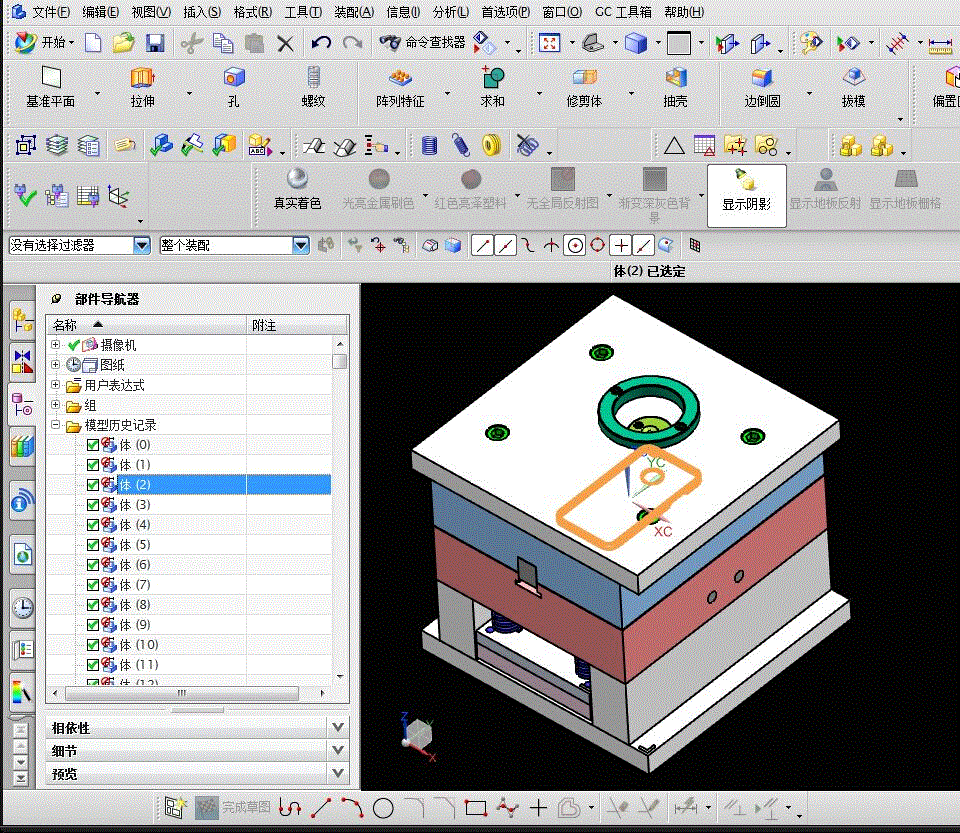Open the 编辑(E) menu

(x=100, y=12)
